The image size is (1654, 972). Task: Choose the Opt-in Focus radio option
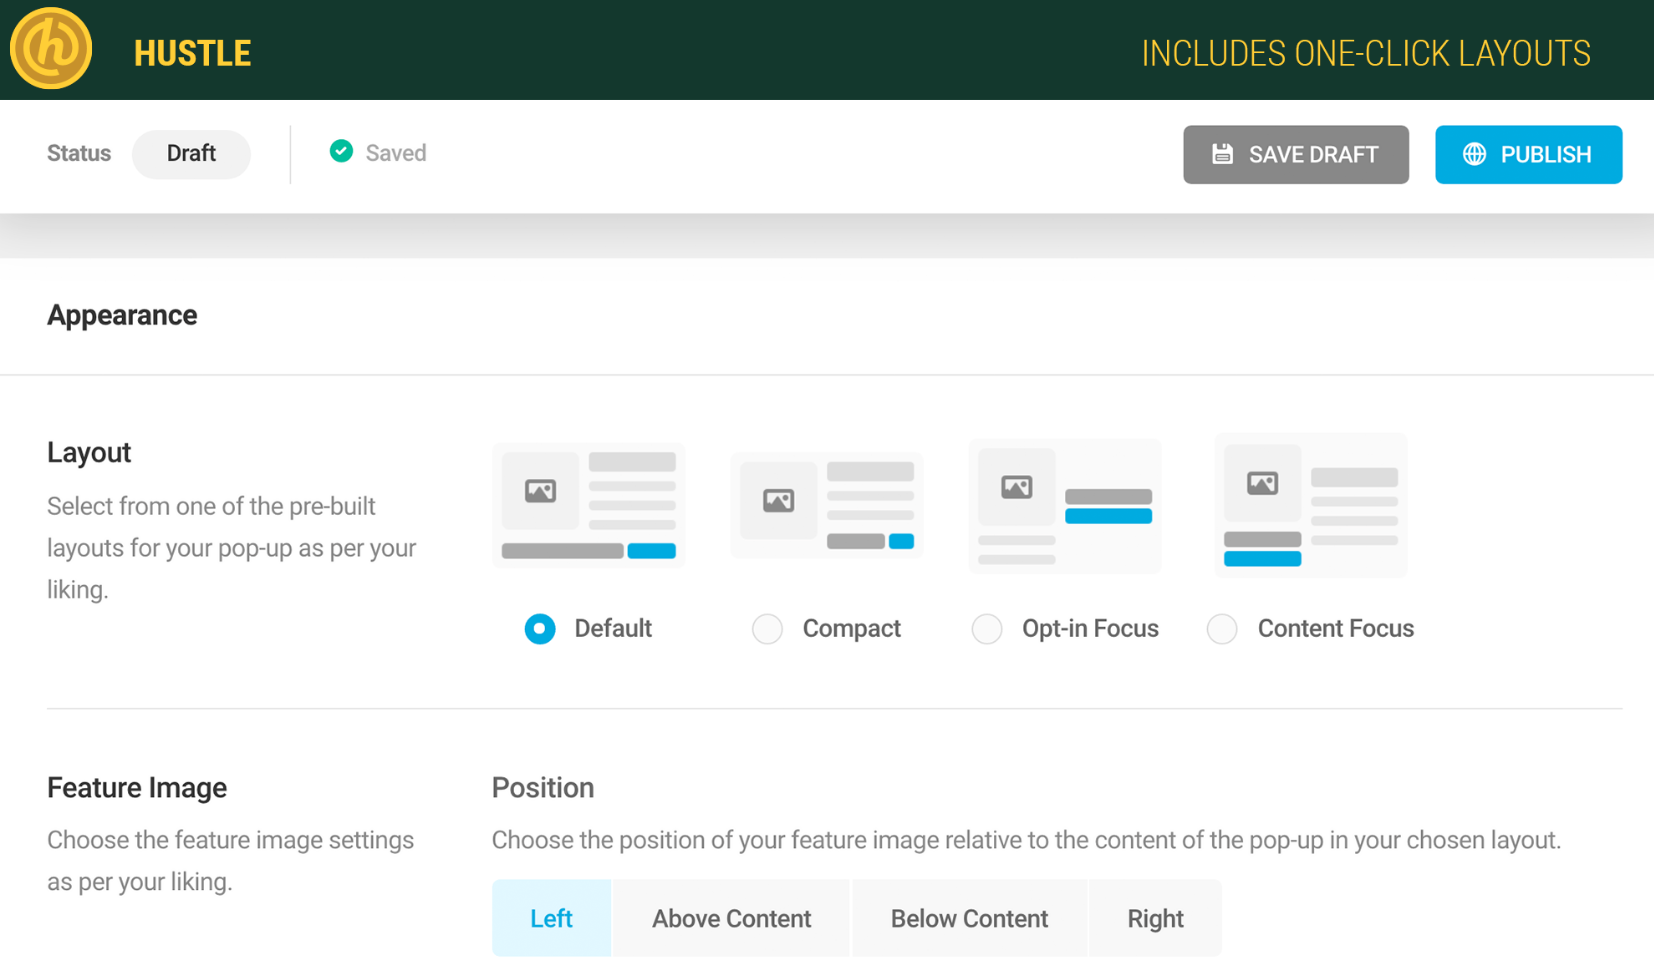coord(987,629)
